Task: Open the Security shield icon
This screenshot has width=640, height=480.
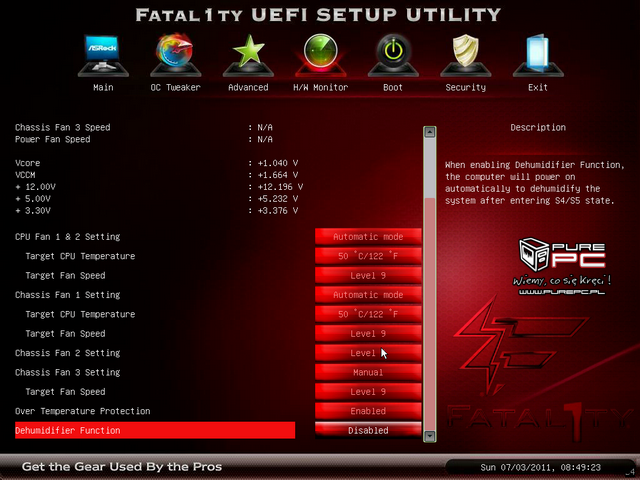Action: point(466,55)
